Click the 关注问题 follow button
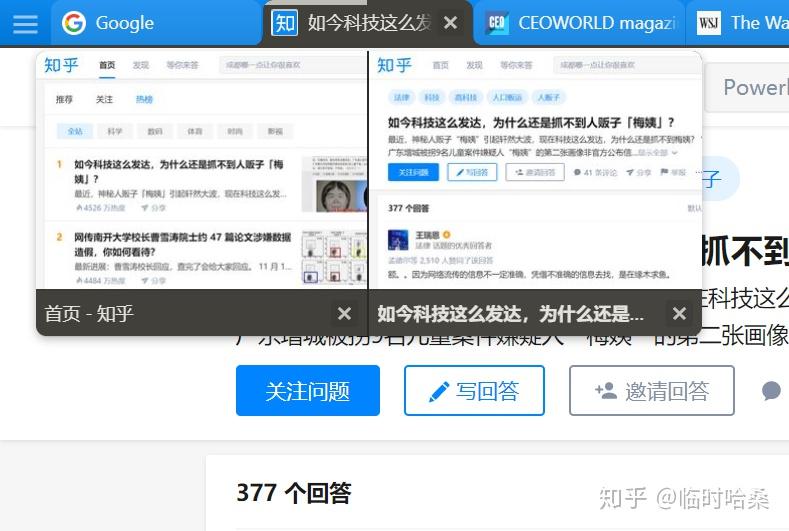 coord(307,391)
